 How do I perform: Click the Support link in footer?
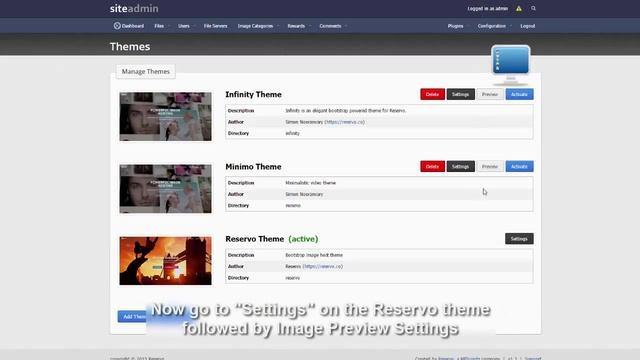click(533, 358)
